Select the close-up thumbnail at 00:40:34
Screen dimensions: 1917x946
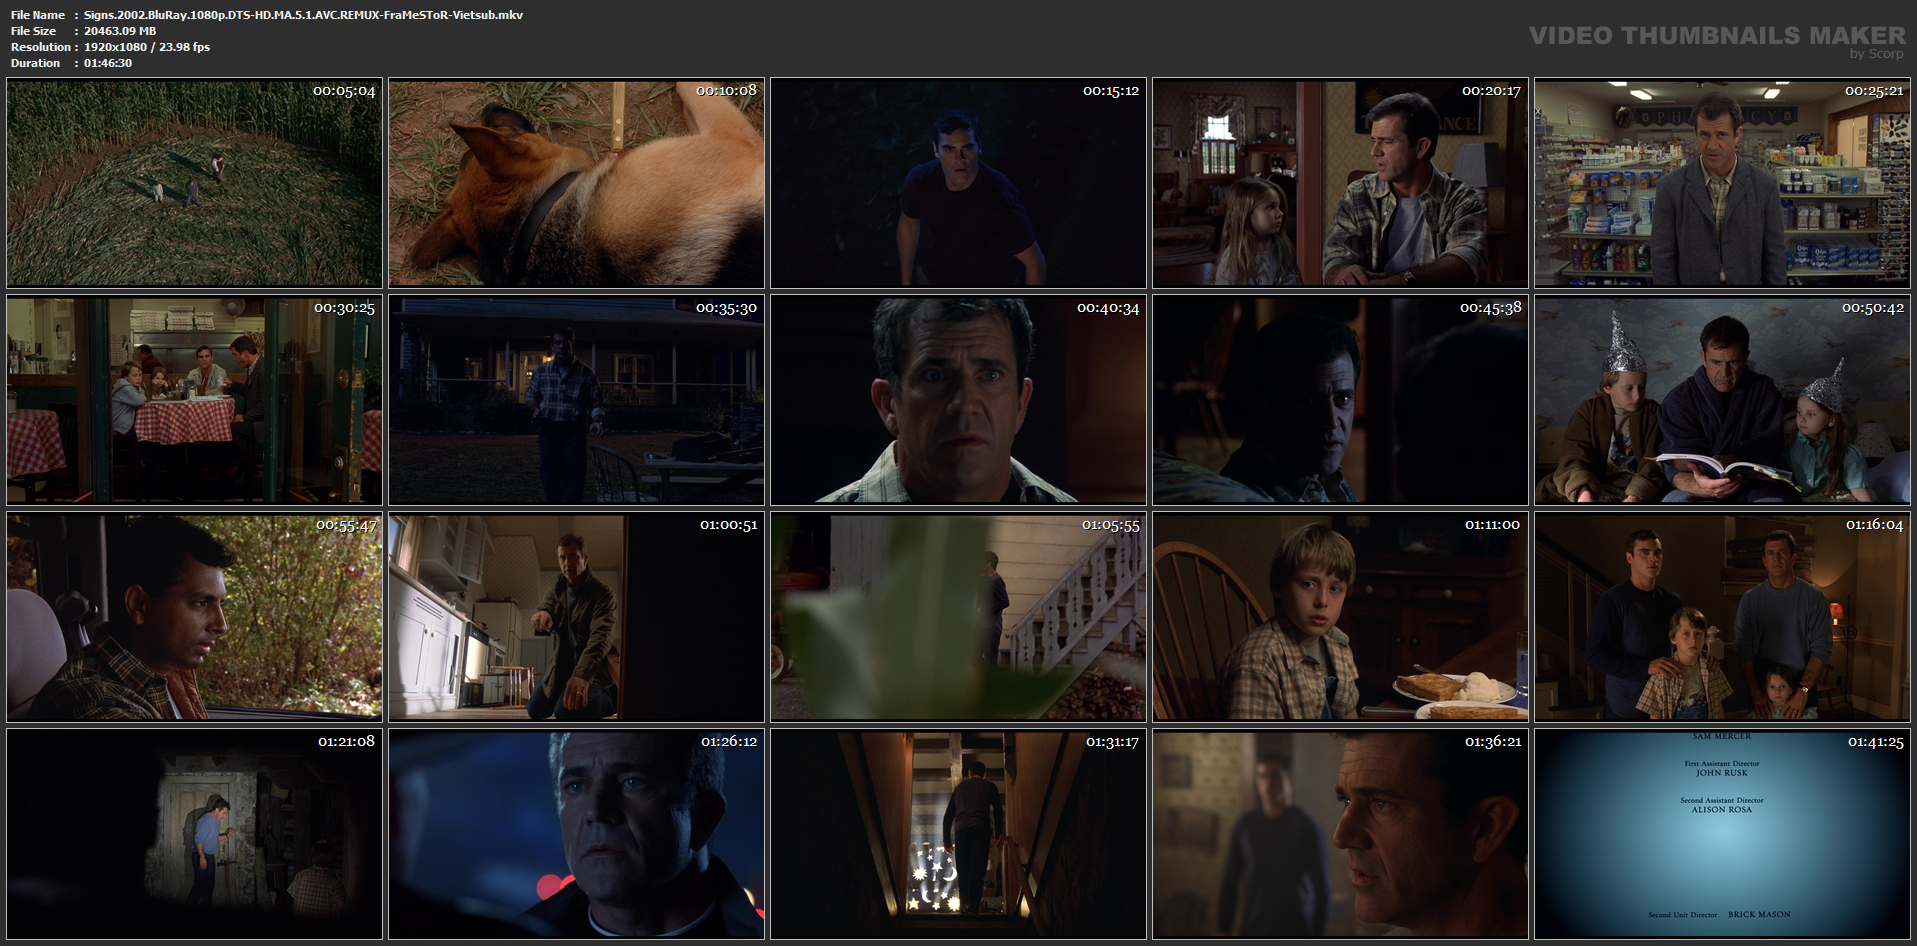tap(958, 400)
